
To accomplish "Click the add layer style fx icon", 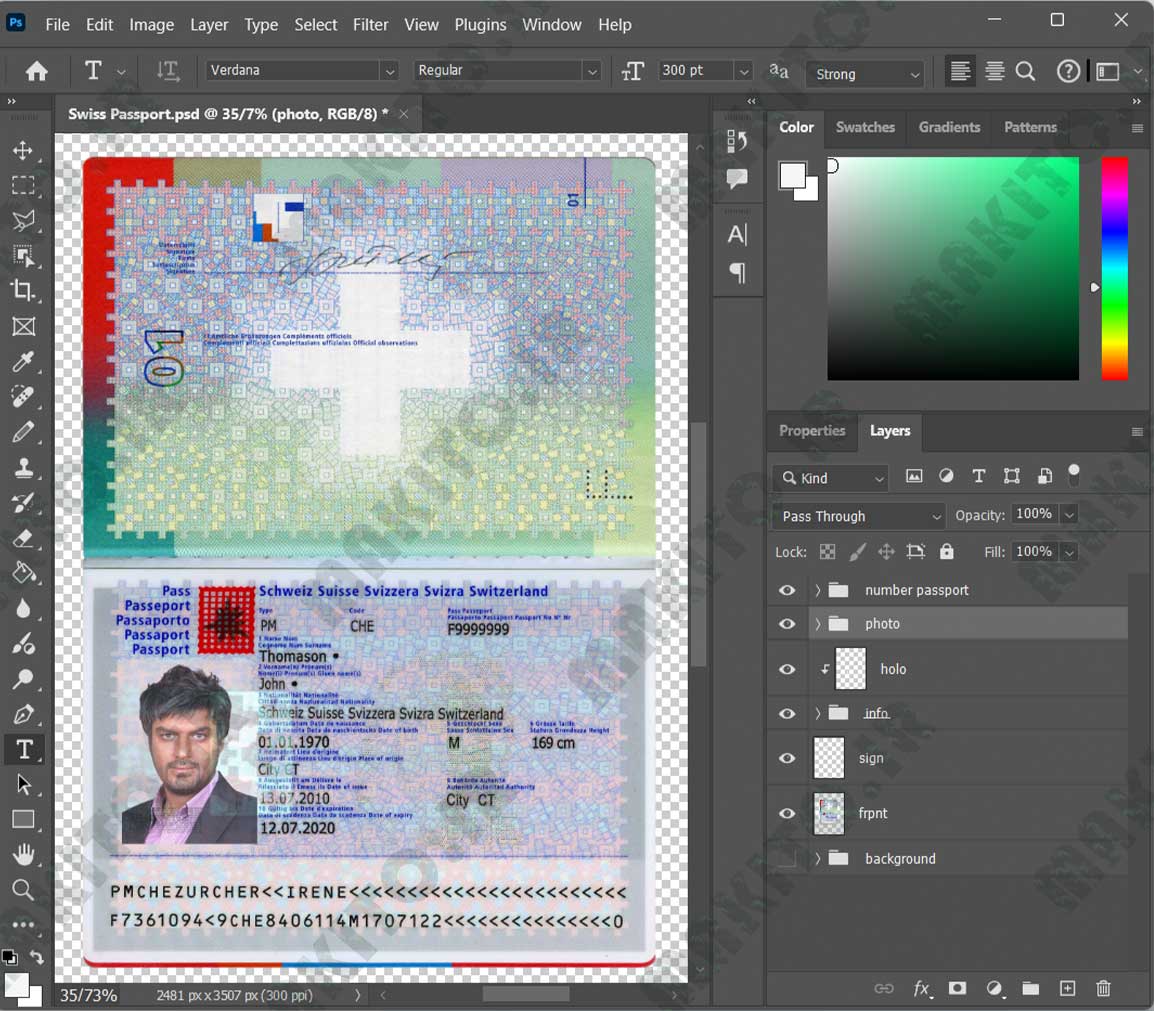I will (922, 988).
